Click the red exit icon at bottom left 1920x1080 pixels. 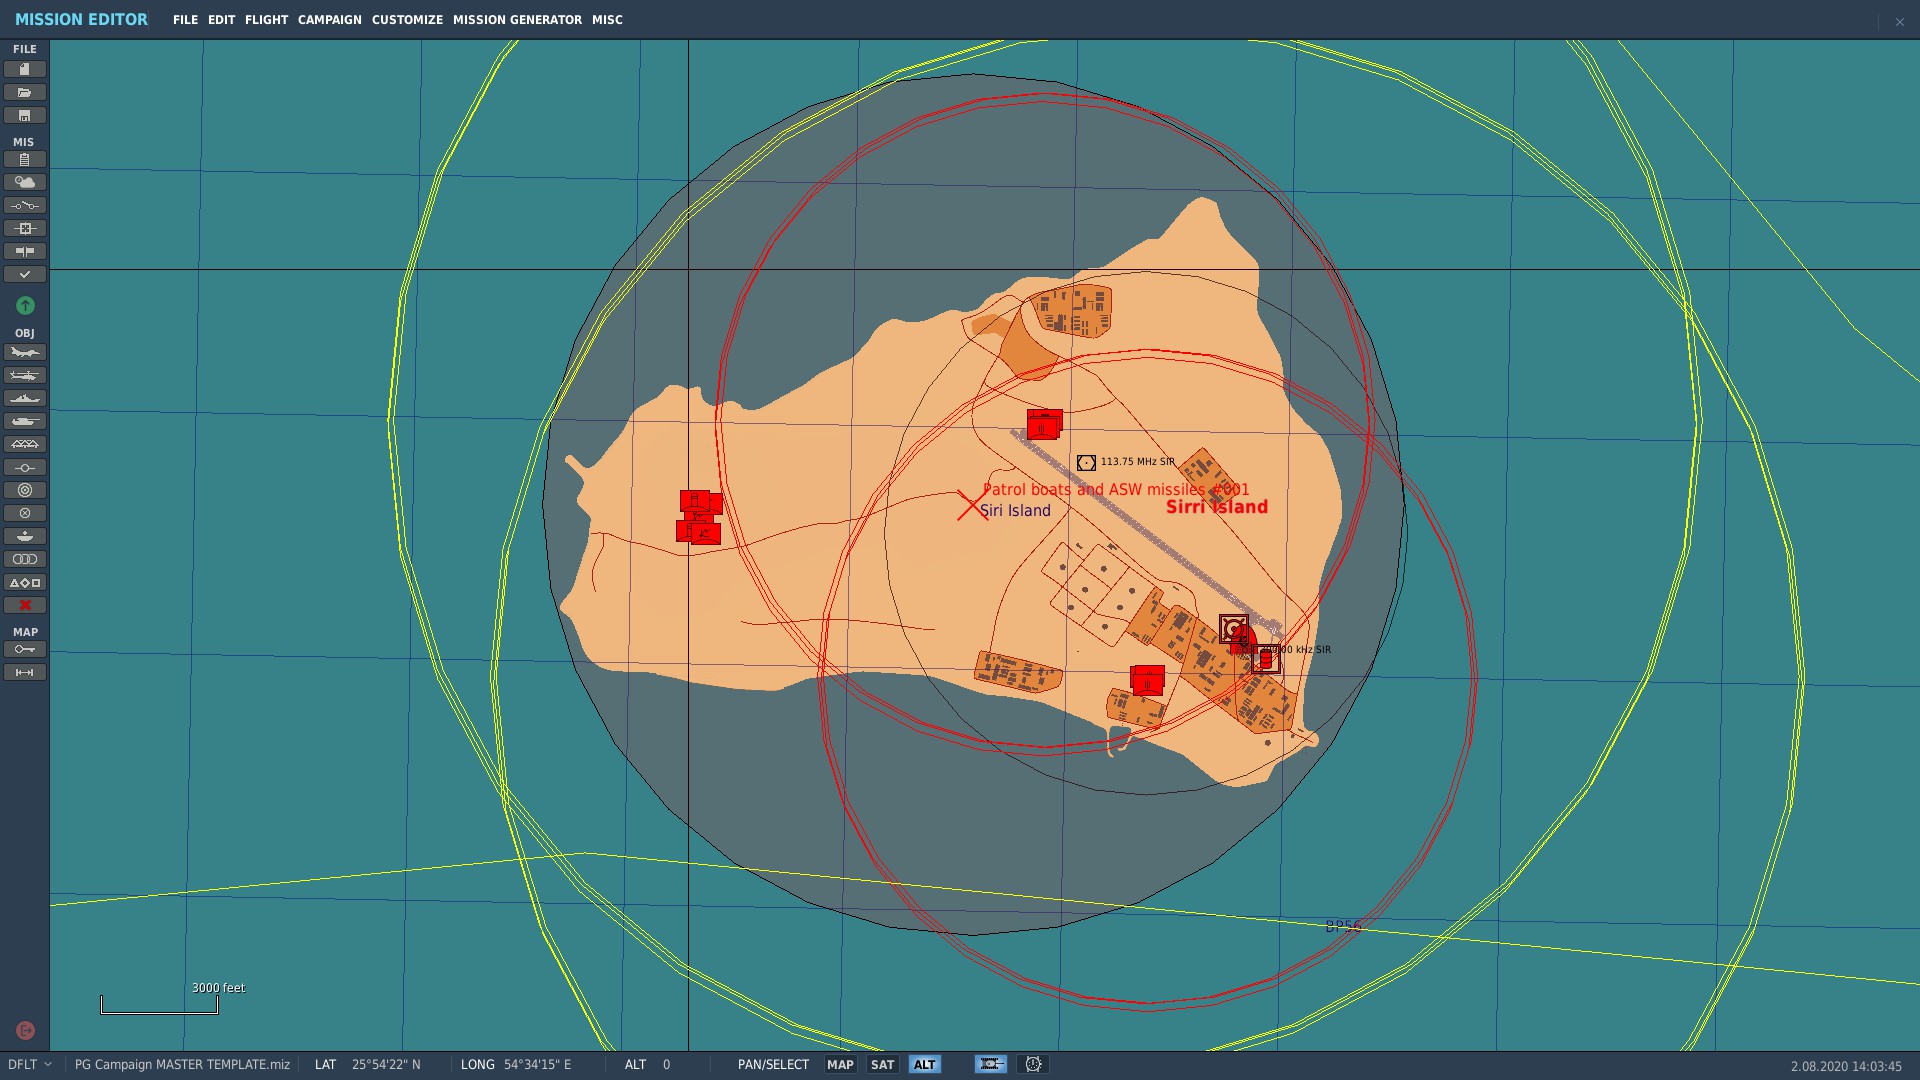tap(26, 1030)
